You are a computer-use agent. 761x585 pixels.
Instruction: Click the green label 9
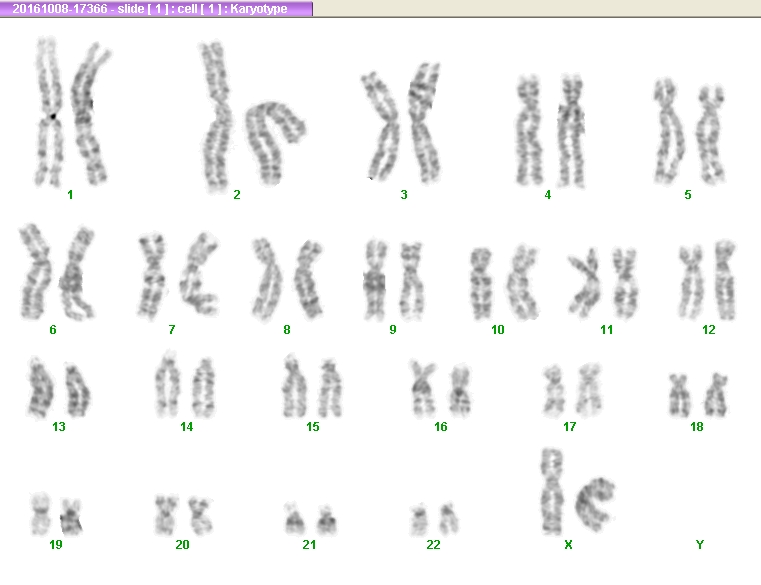click(393, 330)
